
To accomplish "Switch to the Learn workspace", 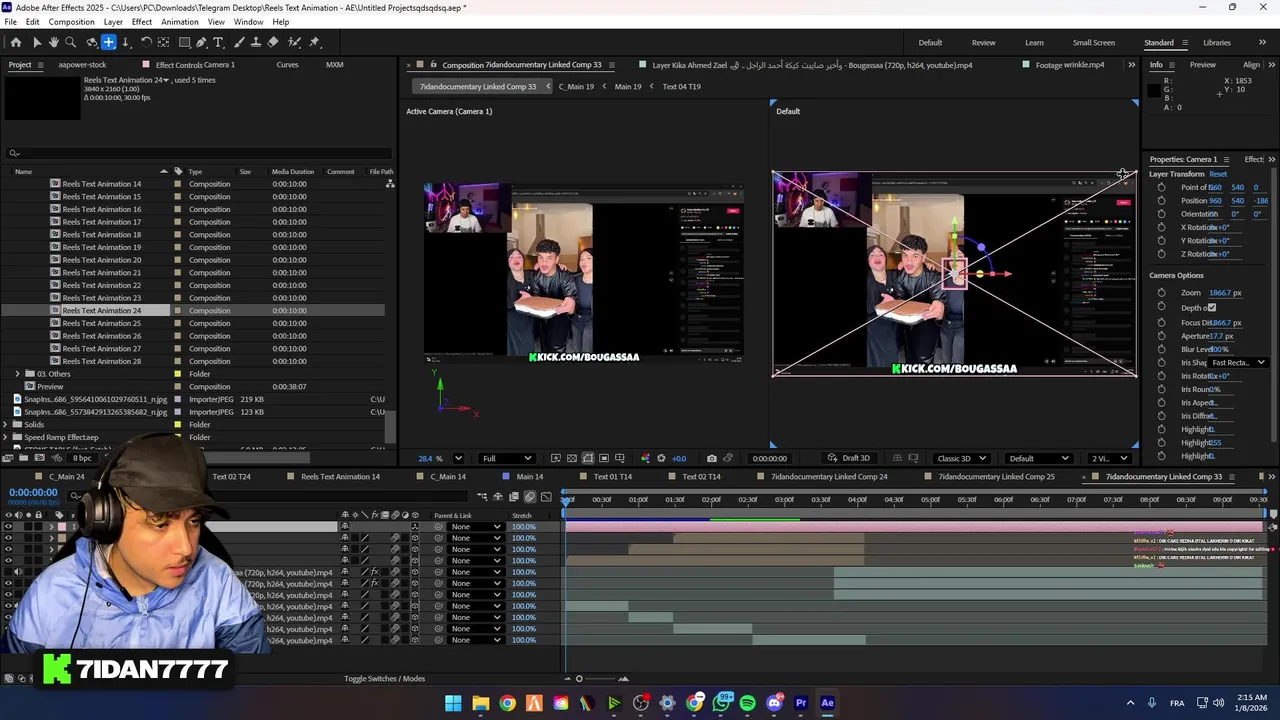I will pyautogui.click(x=1034, y=43).
